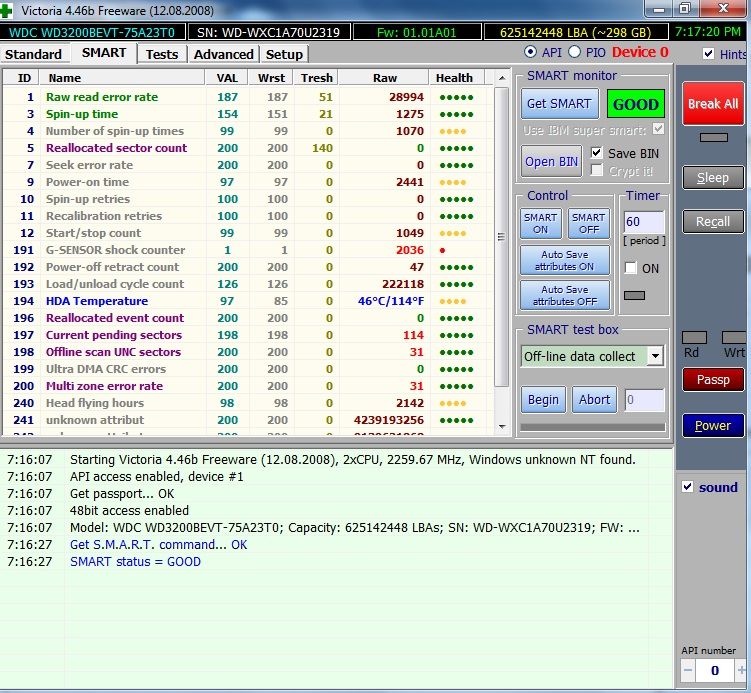Viewport: 751px width, 693px height.
Task: Select the Raw read error rate row
Action: pyautogui.click(x=248, y=97)
